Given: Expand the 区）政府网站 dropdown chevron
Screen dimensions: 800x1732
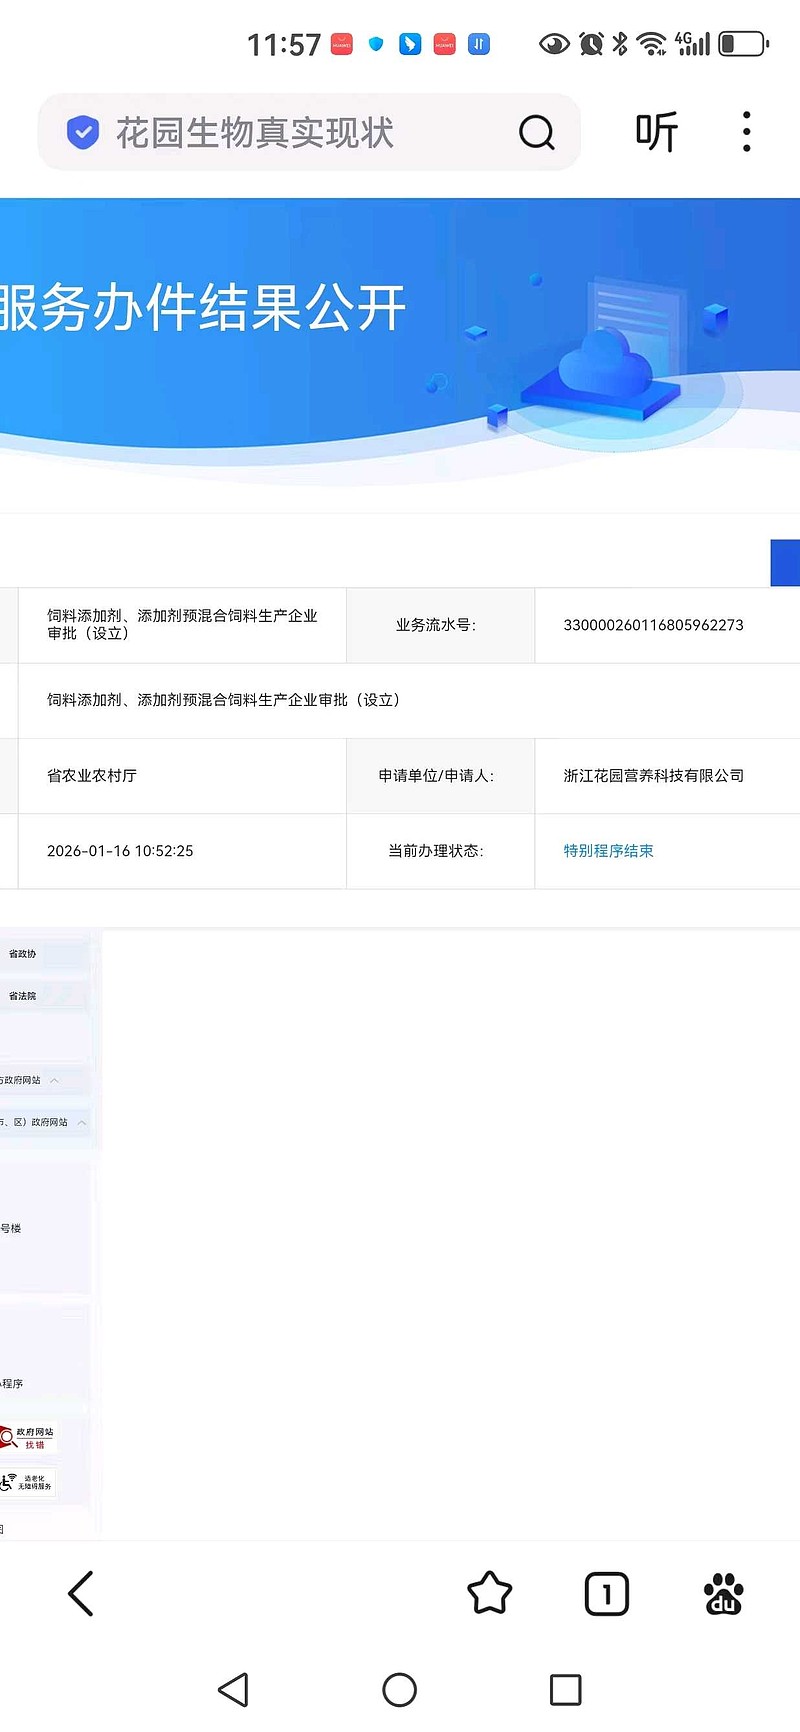Looking at the screenshot, I should [x=82, y=1122].
